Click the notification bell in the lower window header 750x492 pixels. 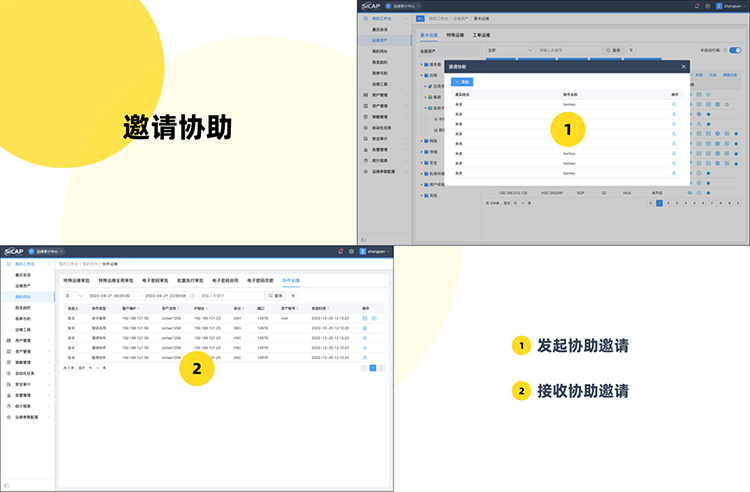(x=340, y=251)
